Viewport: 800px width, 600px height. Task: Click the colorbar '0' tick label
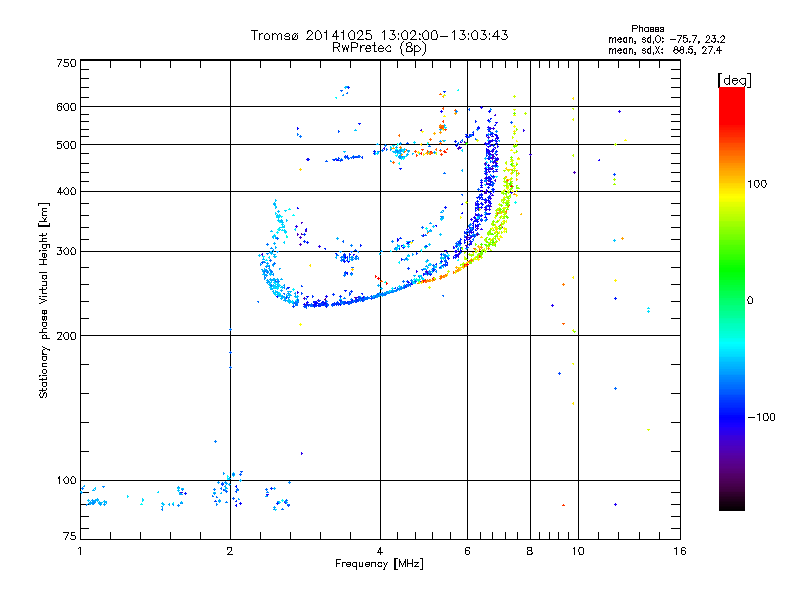[750, 301]
